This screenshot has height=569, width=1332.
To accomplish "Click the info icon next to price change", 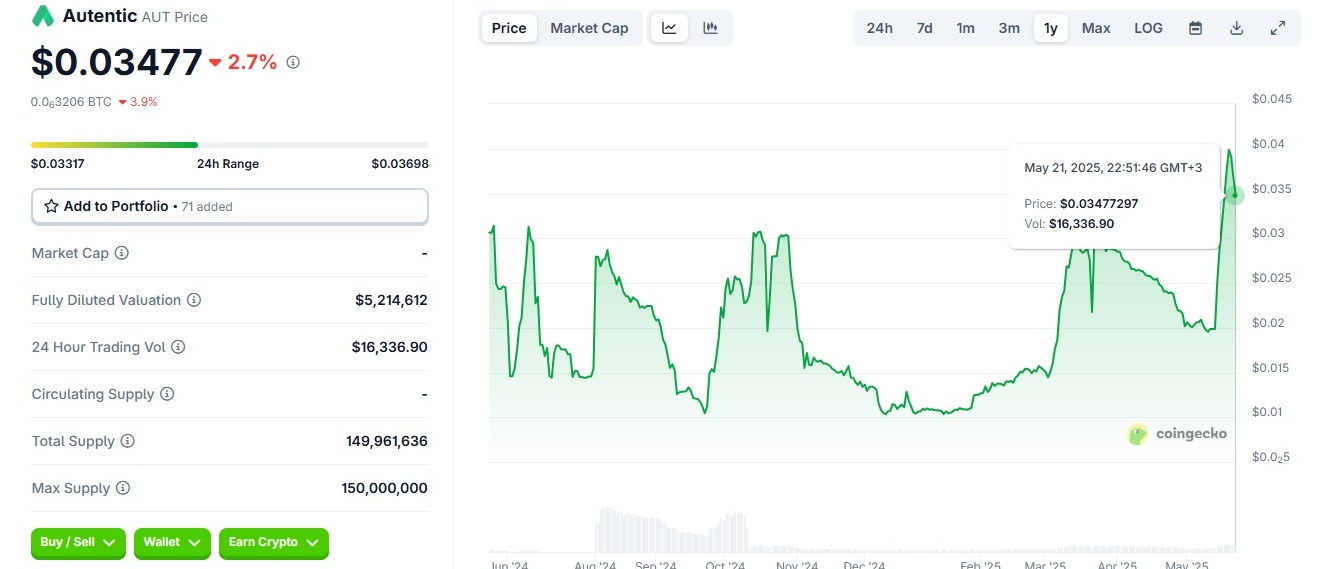I will [x=293, y=62].
